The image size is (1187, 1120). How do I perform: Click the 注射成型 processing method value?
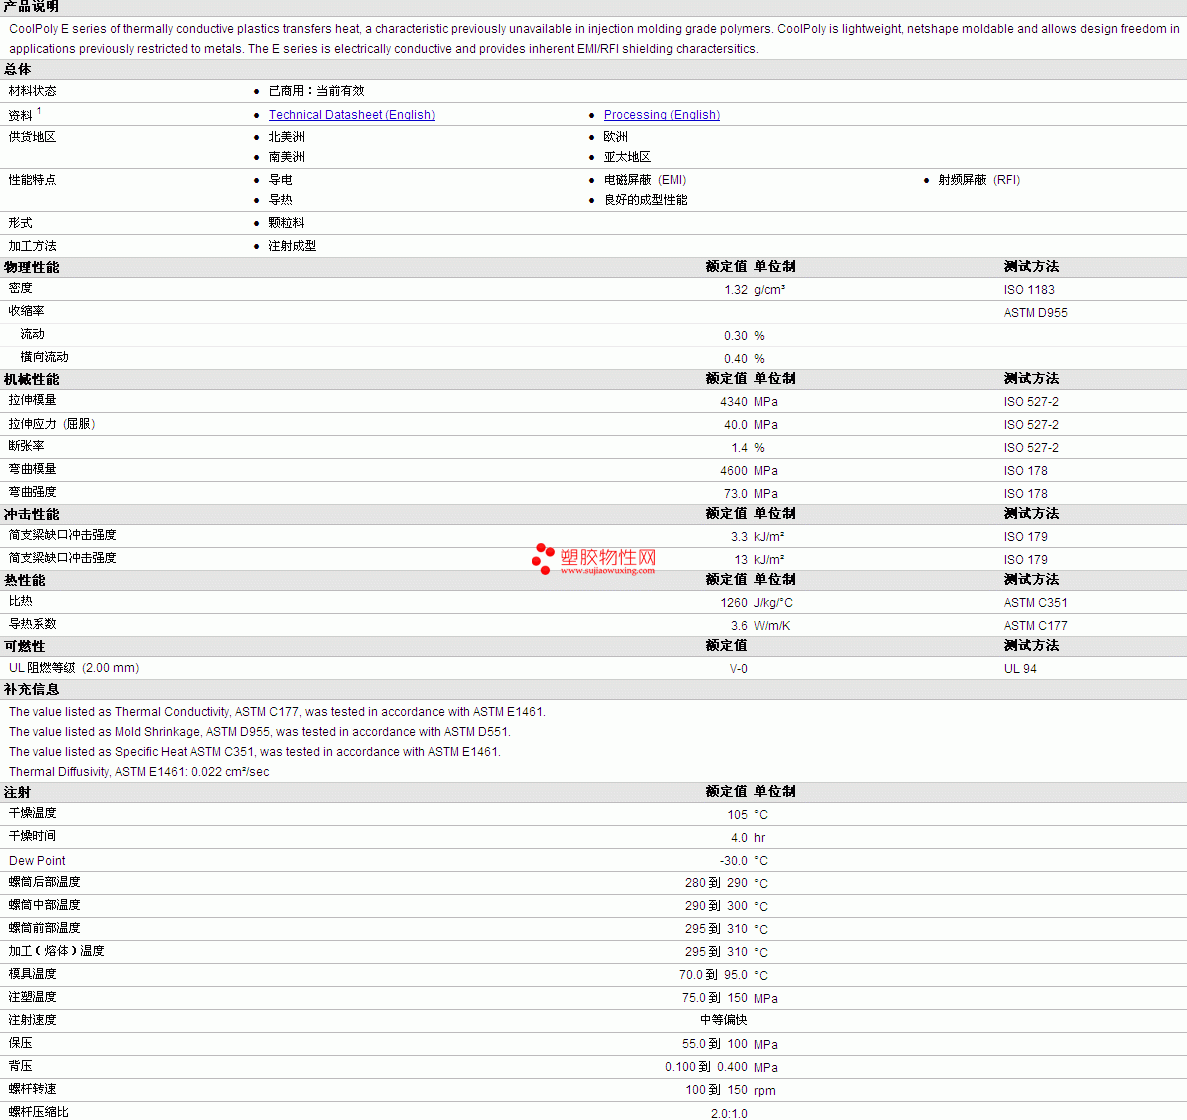[292, 246]
